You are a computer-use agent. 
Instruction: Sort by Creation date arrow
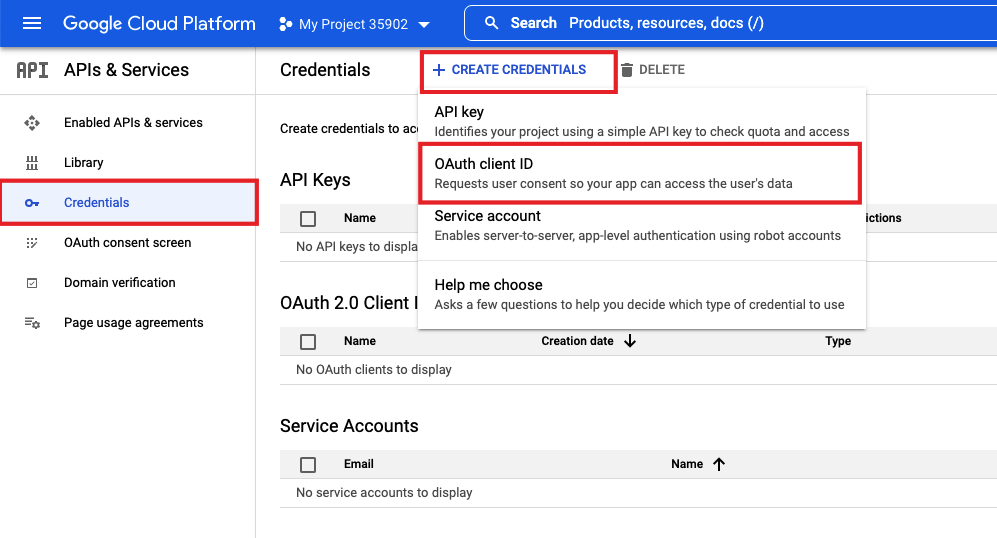[630, 341]
